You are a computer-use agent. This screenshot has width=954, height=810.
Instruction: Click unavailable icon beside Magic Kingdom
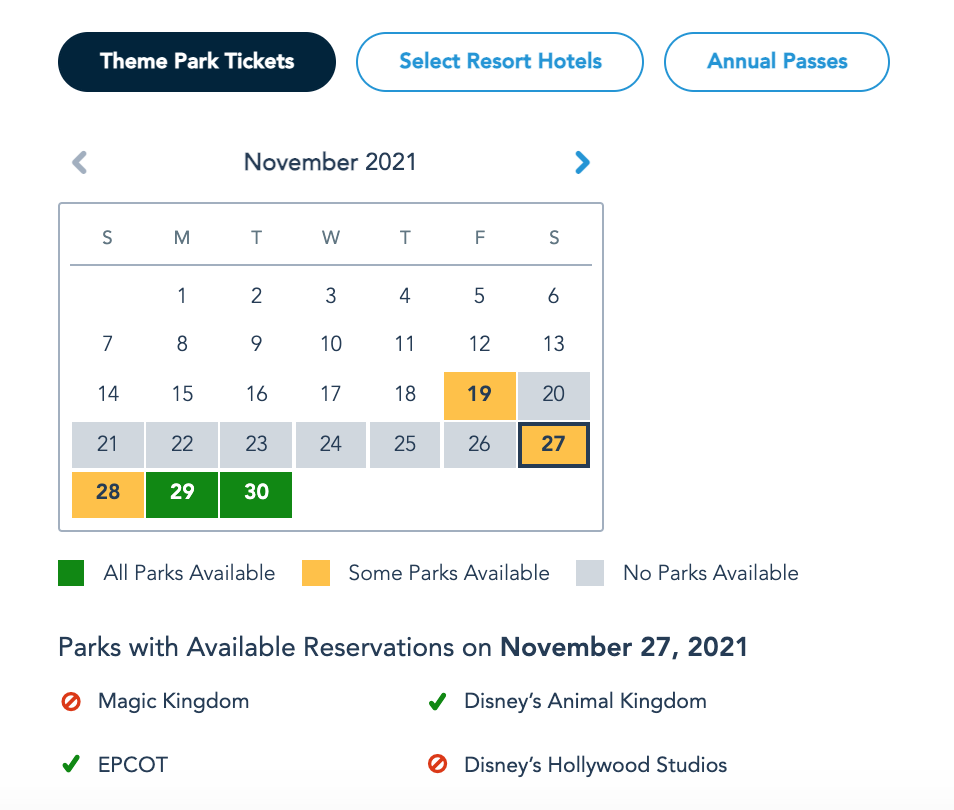pyautogui.click(x=71, y=702)
